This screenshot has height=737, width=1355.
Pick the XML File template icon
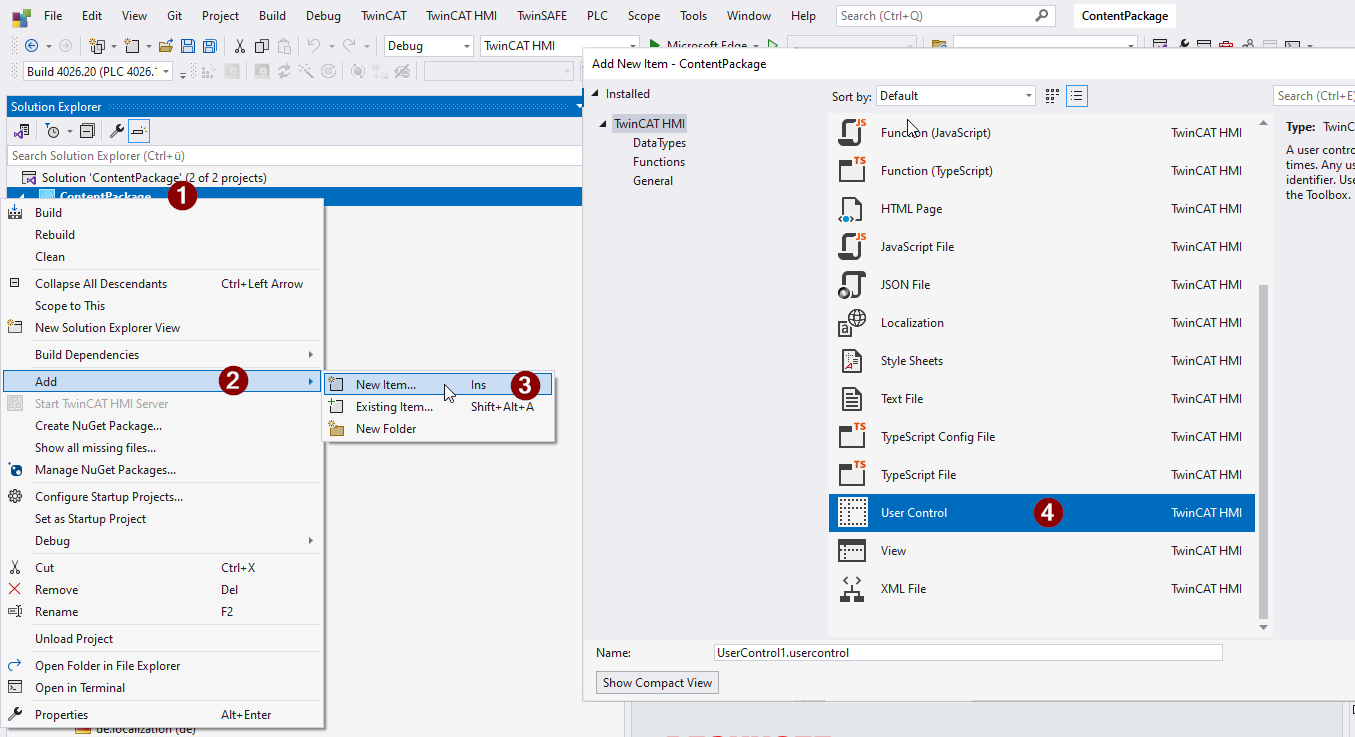851,589
